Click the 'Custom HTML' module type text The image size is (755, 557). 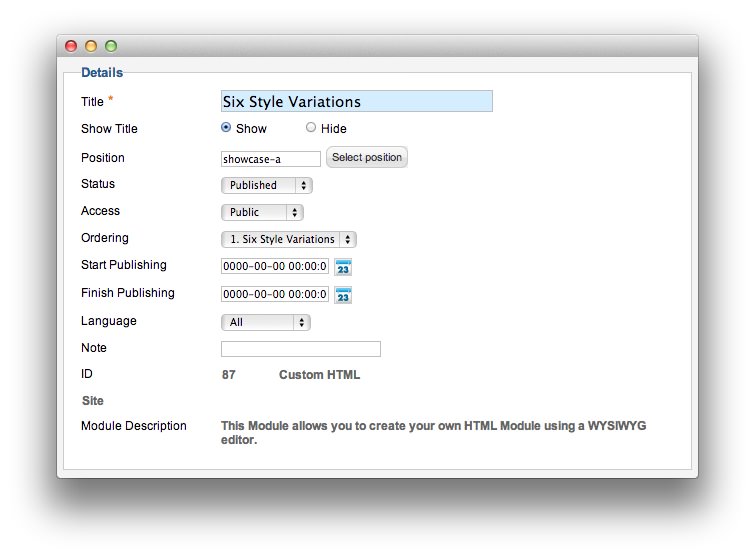pos(319,375)
